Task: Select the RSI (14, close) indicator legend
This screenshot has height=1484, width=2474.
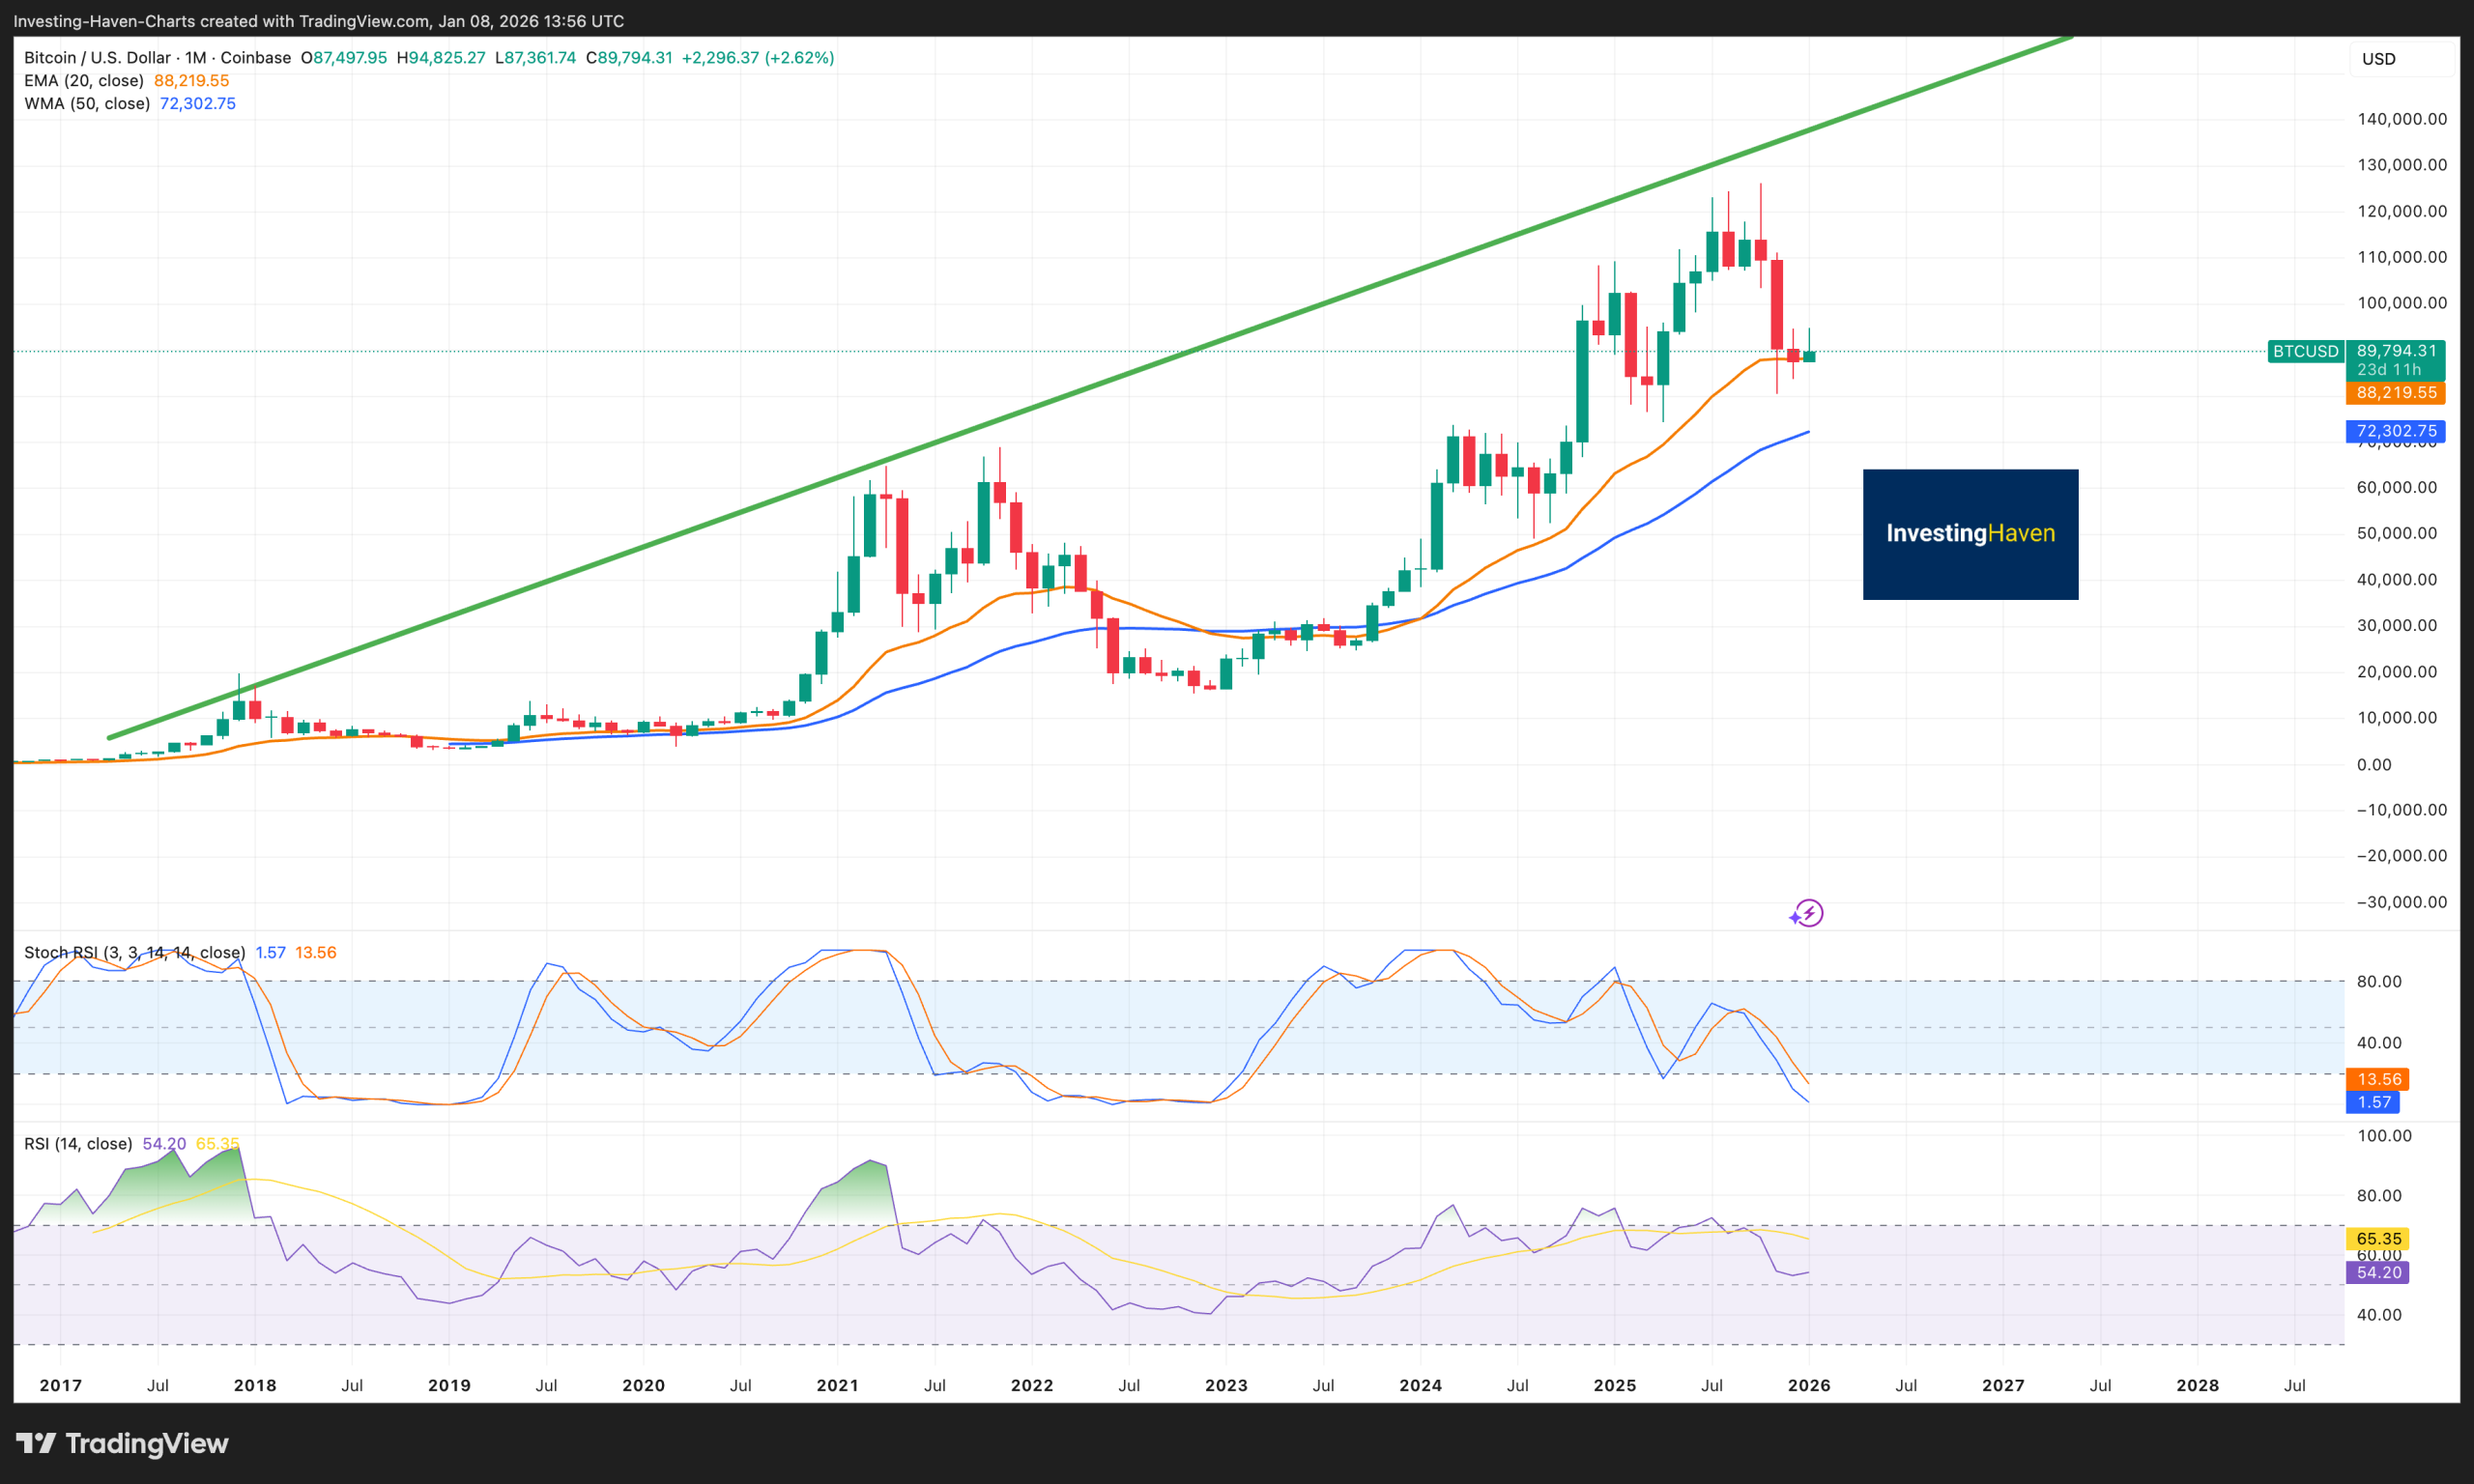Action: tap(78, 1143)
